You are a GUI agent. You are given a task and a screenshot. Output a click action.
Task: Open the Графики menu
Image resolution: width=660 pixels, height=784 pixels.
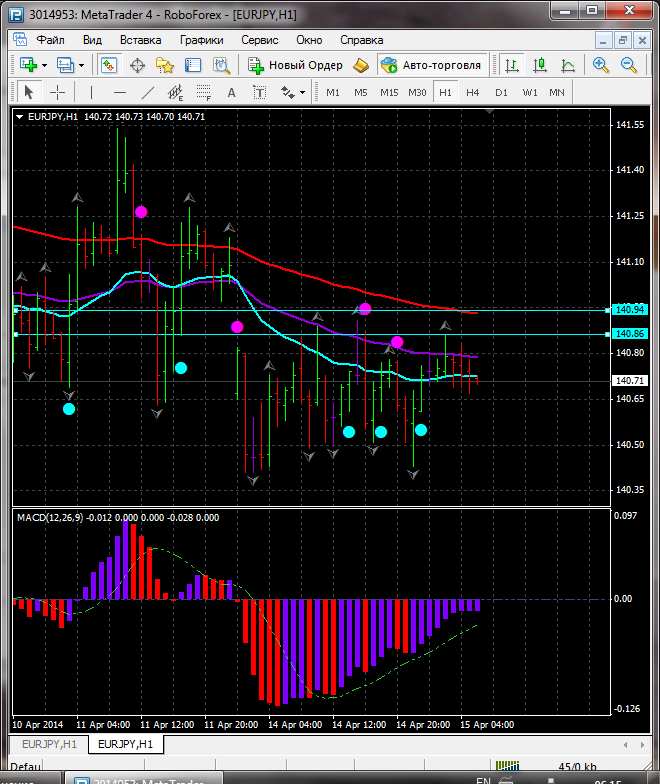tap(201, 40)
